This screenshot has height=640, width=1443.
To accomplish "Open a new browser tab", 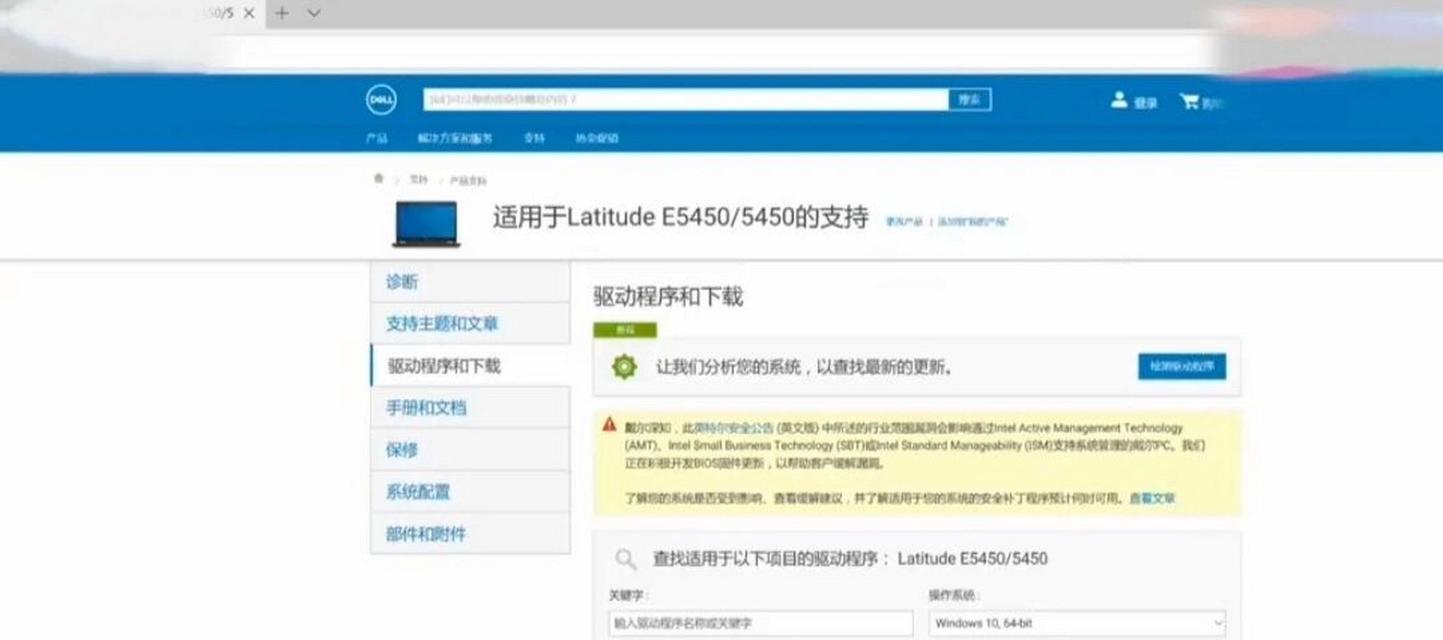I will (x=282, y=13).
